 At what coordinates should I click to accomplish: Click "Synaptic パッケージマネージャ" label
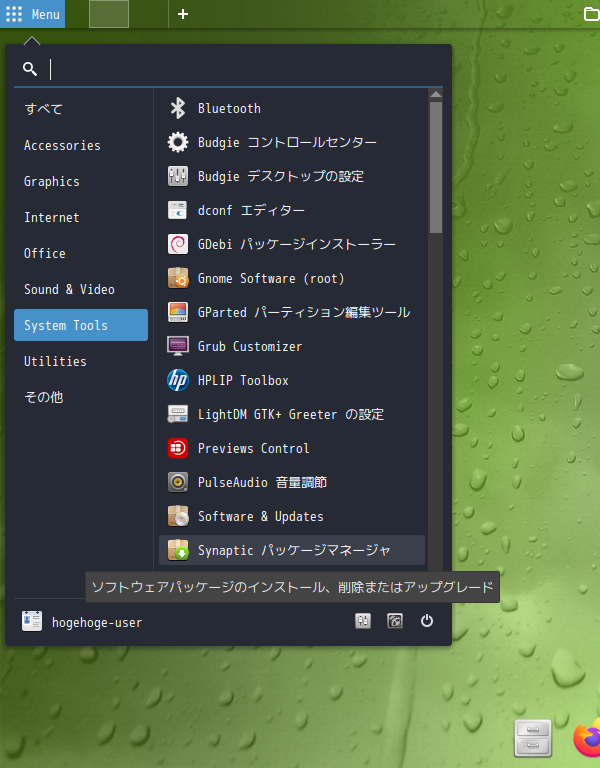294,550
